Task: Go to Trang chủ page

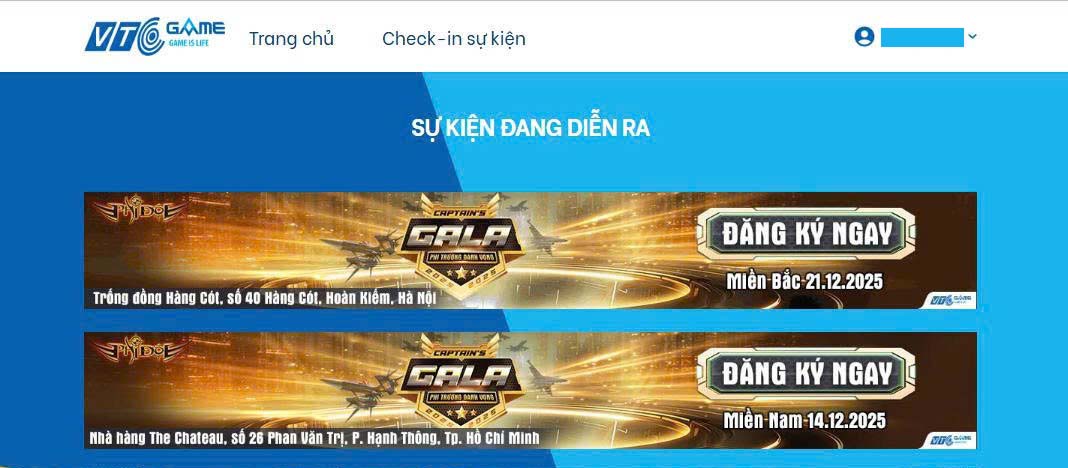Action: (x=292, y=39)
